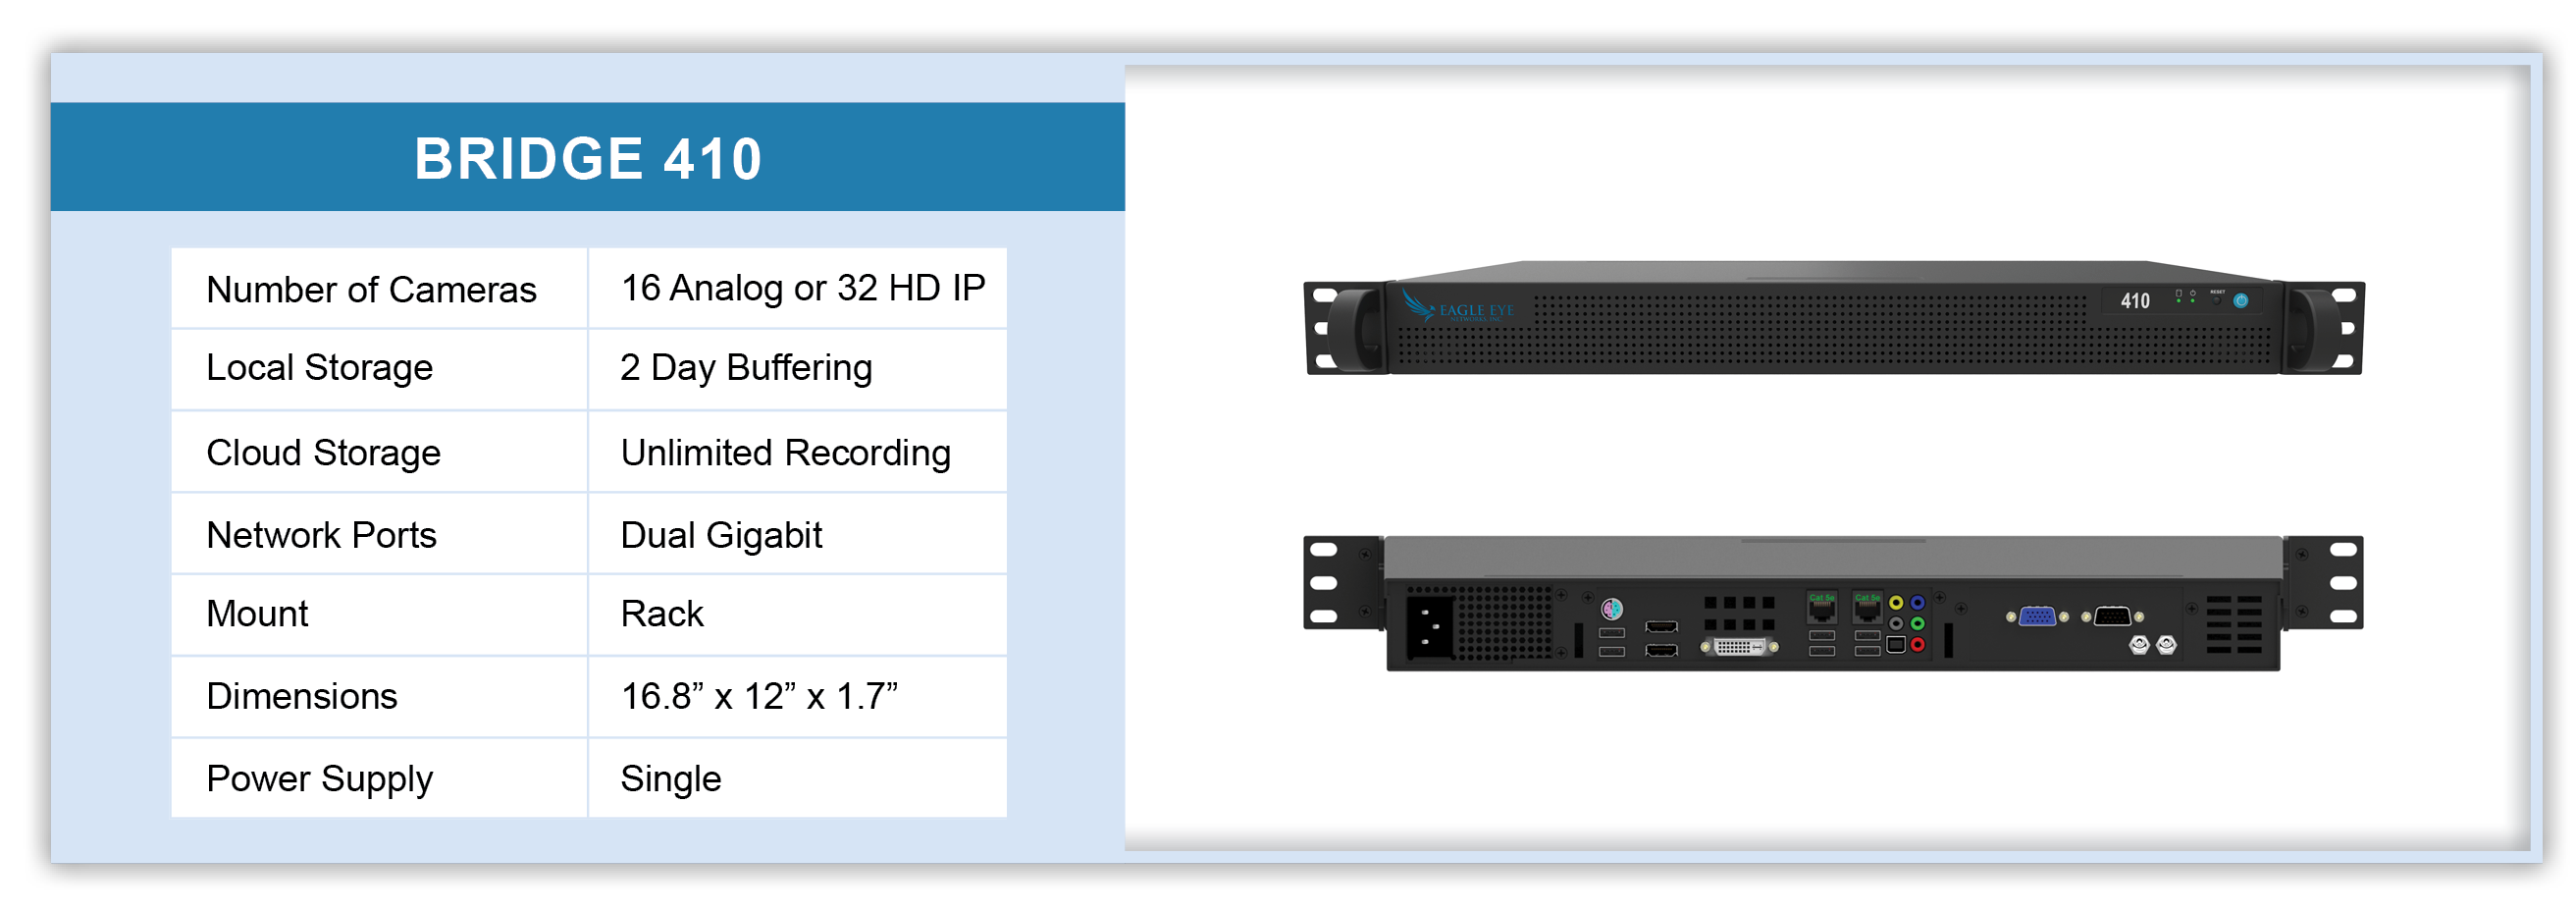Click the Power Supply row label
Viewport: 2576px width, 911px height.
tap(319, 779)
